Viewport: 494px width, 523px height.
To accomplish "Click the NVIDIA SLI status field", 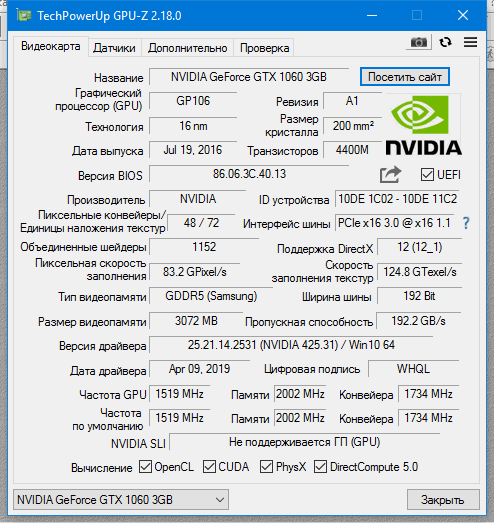I will pyautogui.click(x=305, y=442).
